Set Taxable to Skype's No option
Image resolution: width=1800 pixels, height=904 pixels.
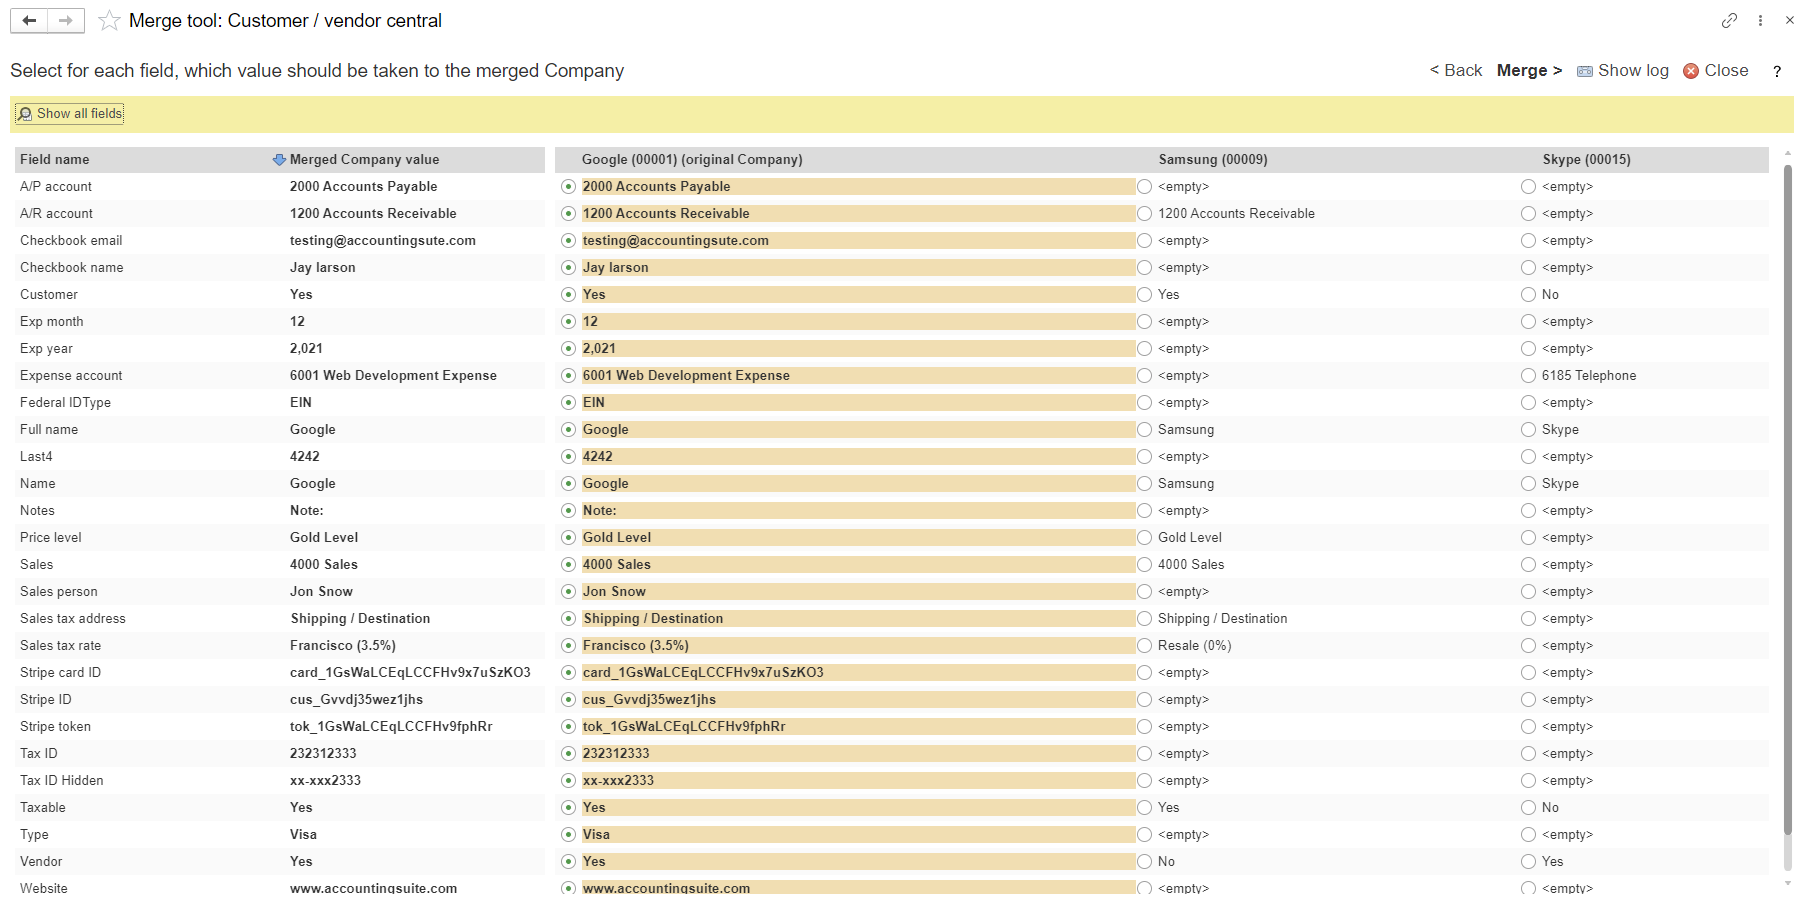pos(1528,808)
